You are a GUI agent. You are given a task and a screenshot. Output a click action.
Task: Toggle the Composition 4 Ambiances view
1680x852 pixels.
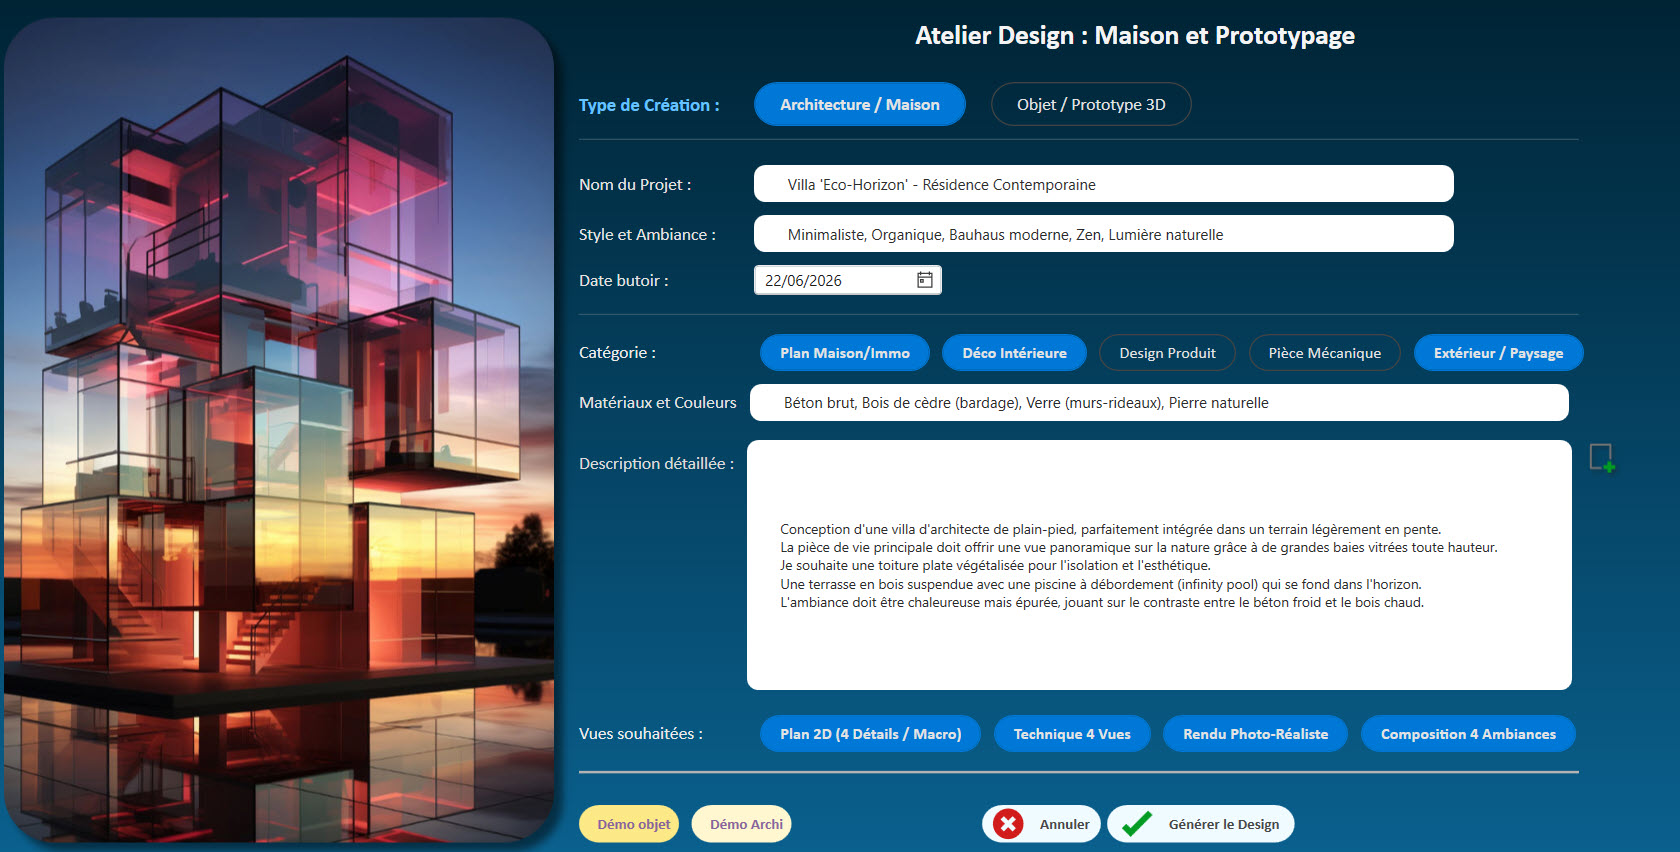(x=1468, y=734)
